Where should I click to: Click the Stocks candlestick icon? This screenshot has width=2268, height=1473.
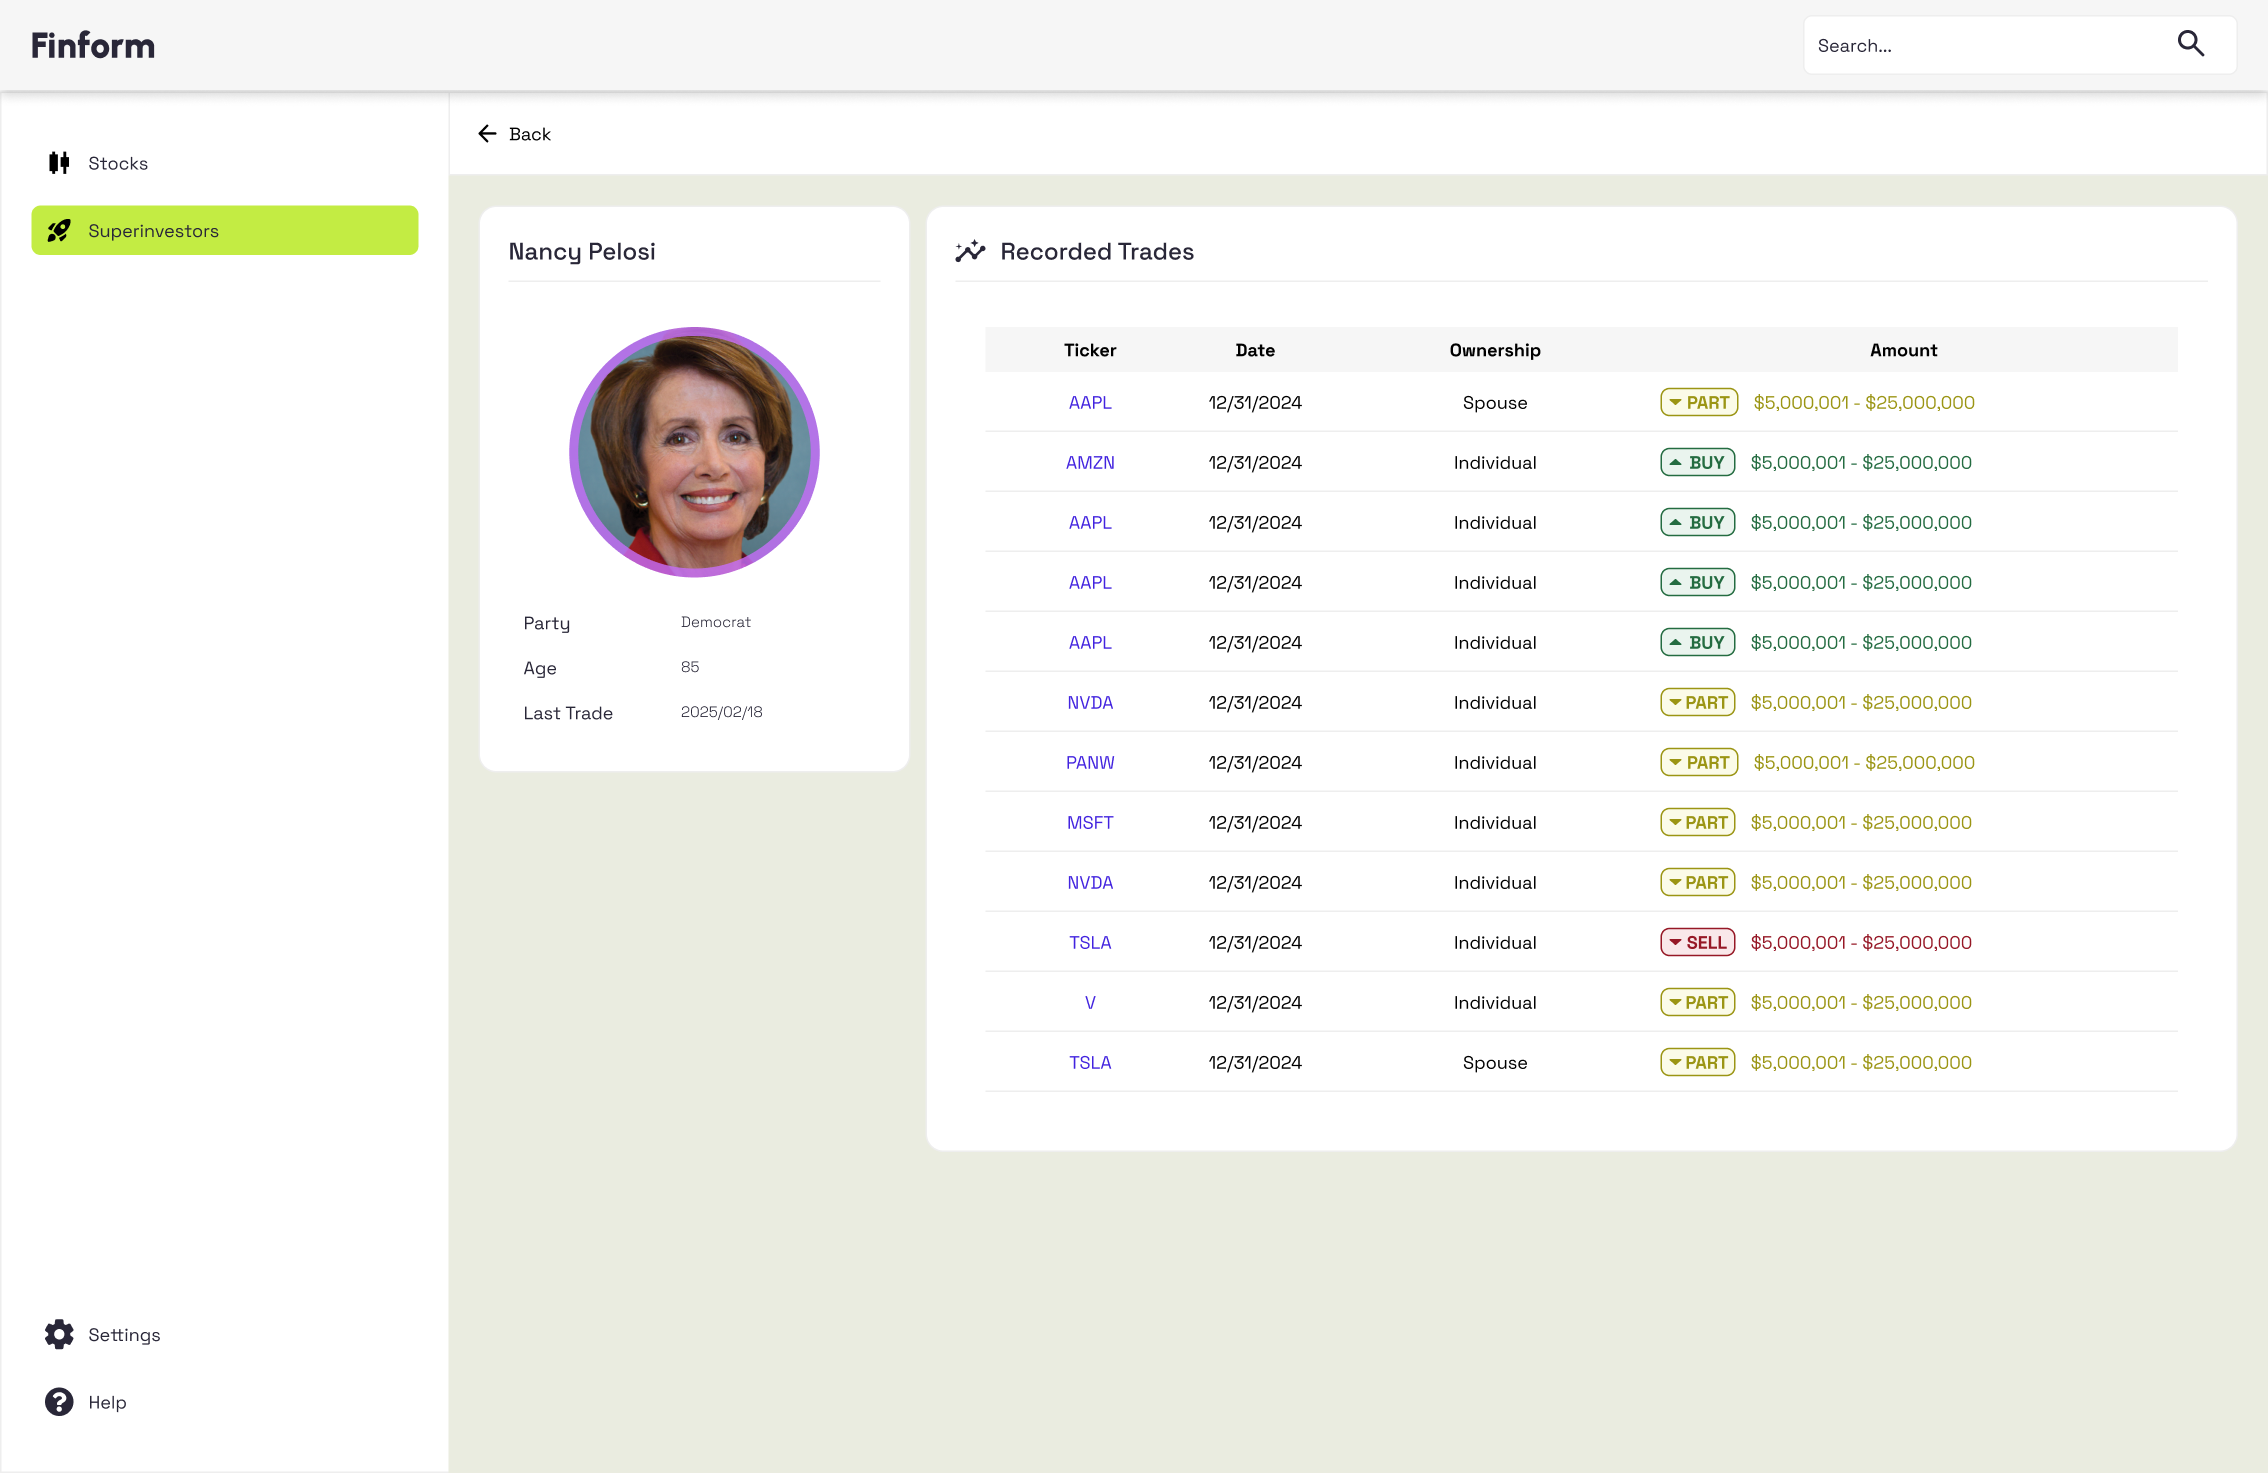click(x=59, y=163)
